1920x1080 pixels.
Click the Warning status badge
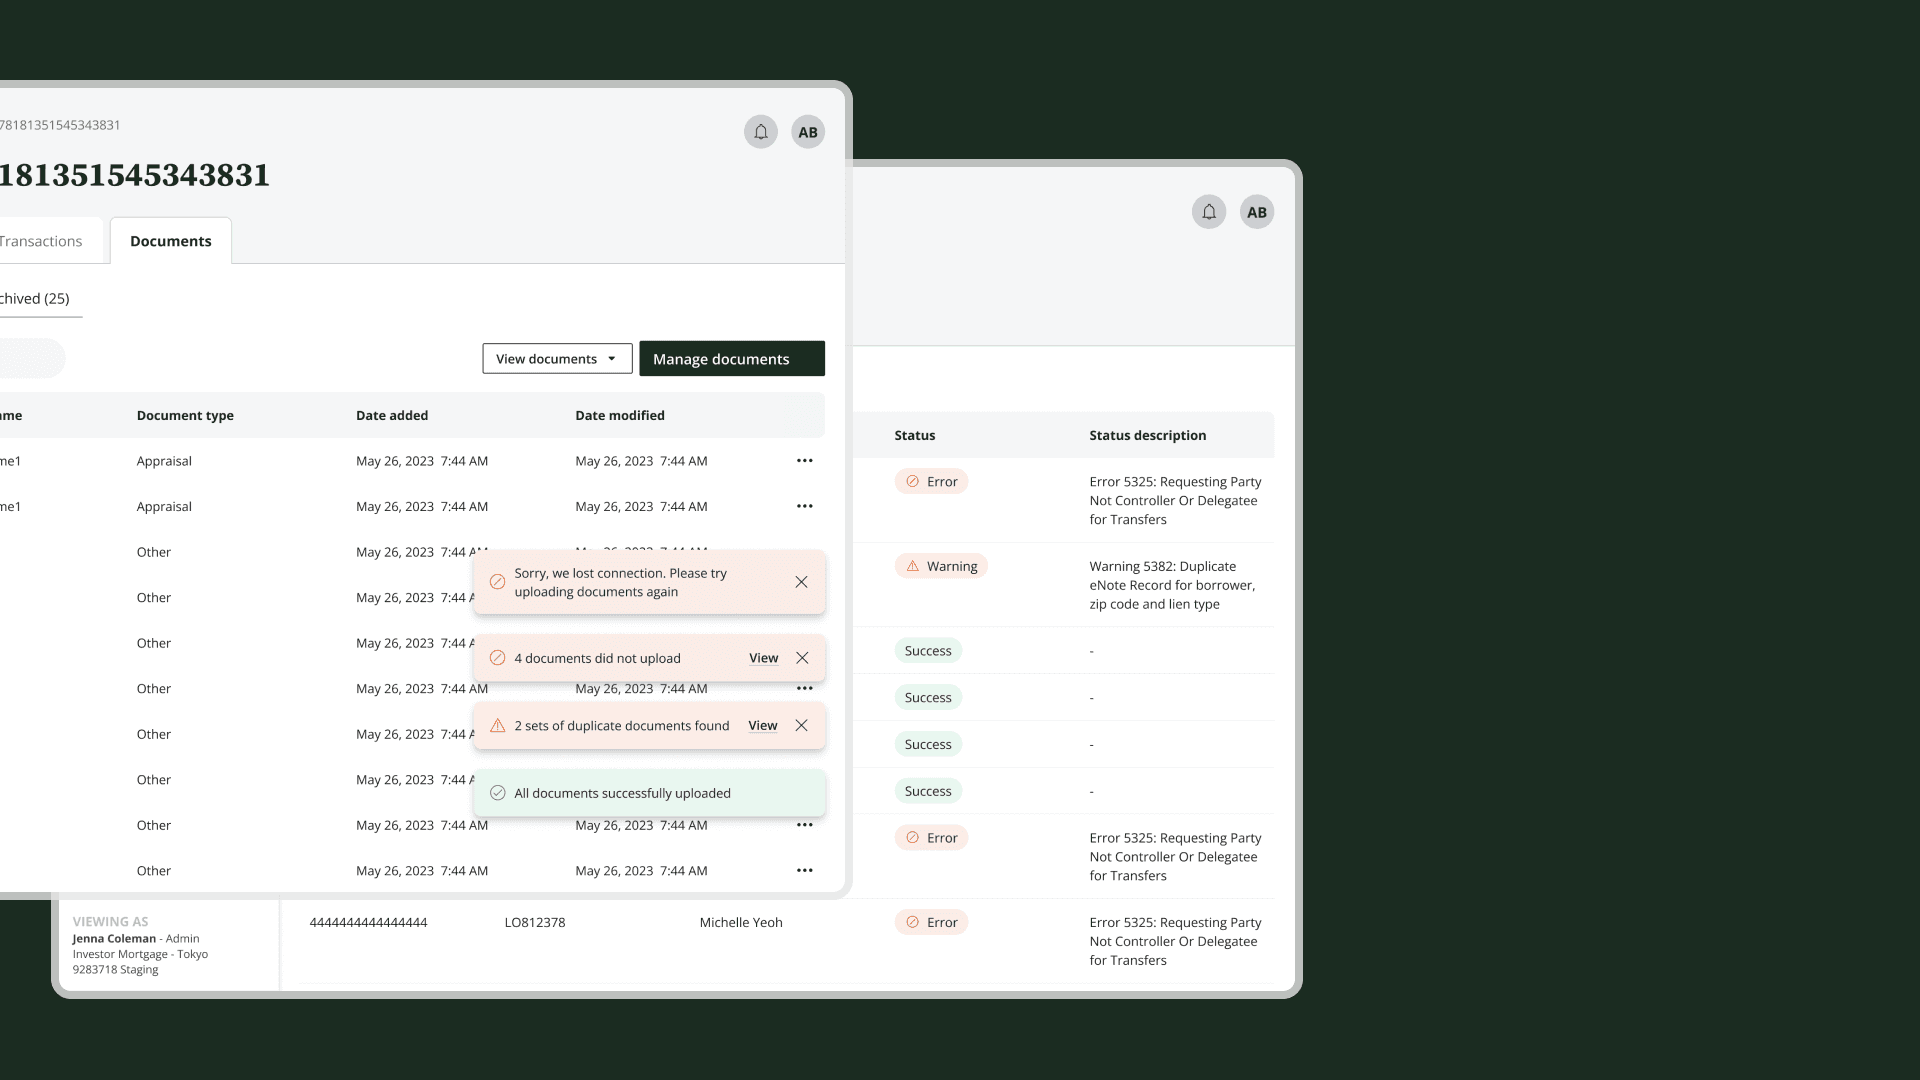[941, 566]
